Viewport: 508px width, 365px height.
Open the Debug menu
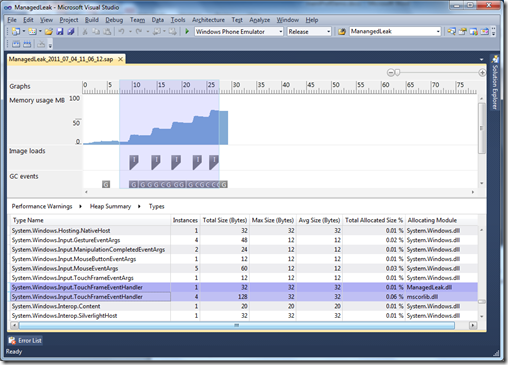coord(114,20)
